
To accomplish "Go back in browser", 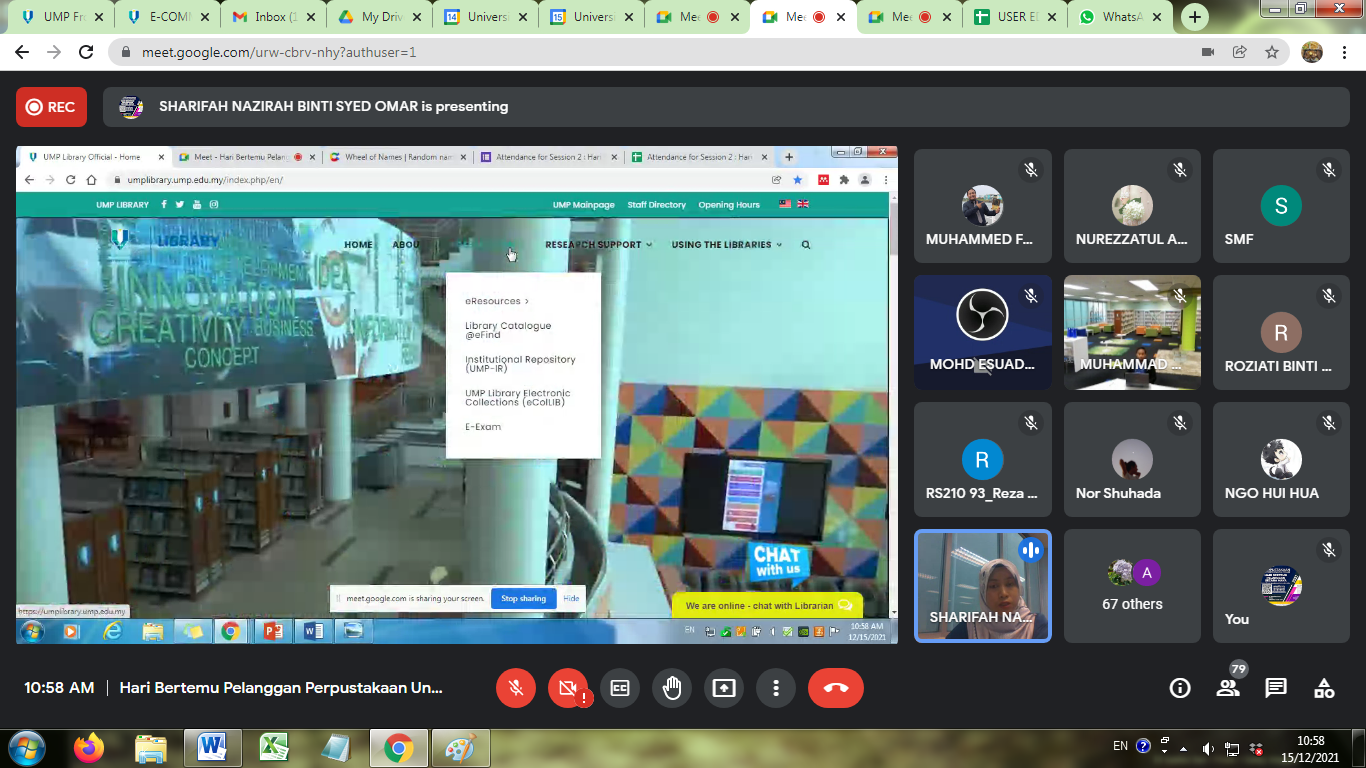I will click(22, 52).
